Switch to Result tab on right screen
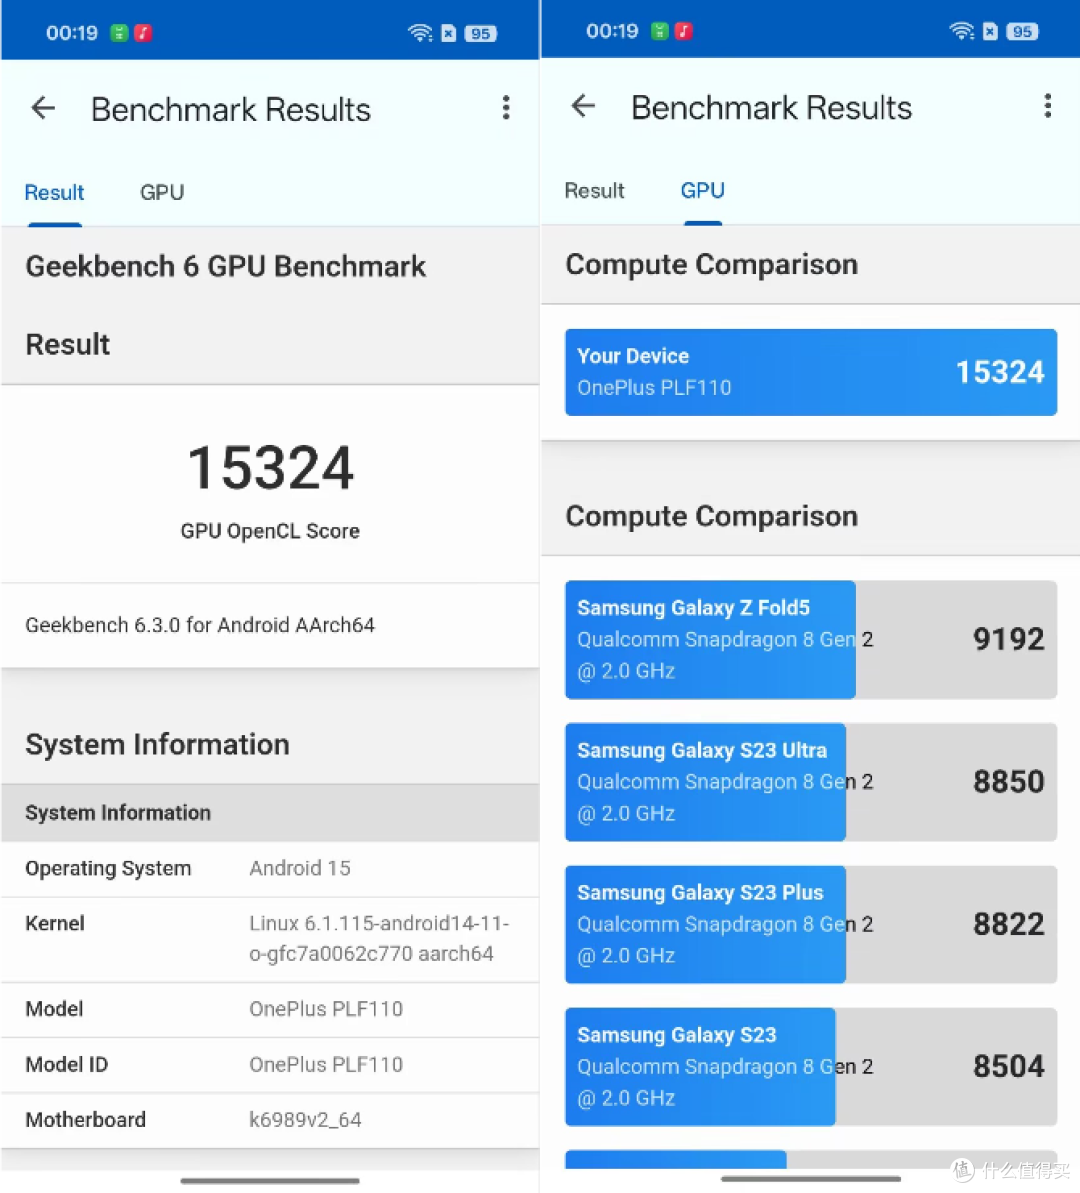 coord(594,190)
